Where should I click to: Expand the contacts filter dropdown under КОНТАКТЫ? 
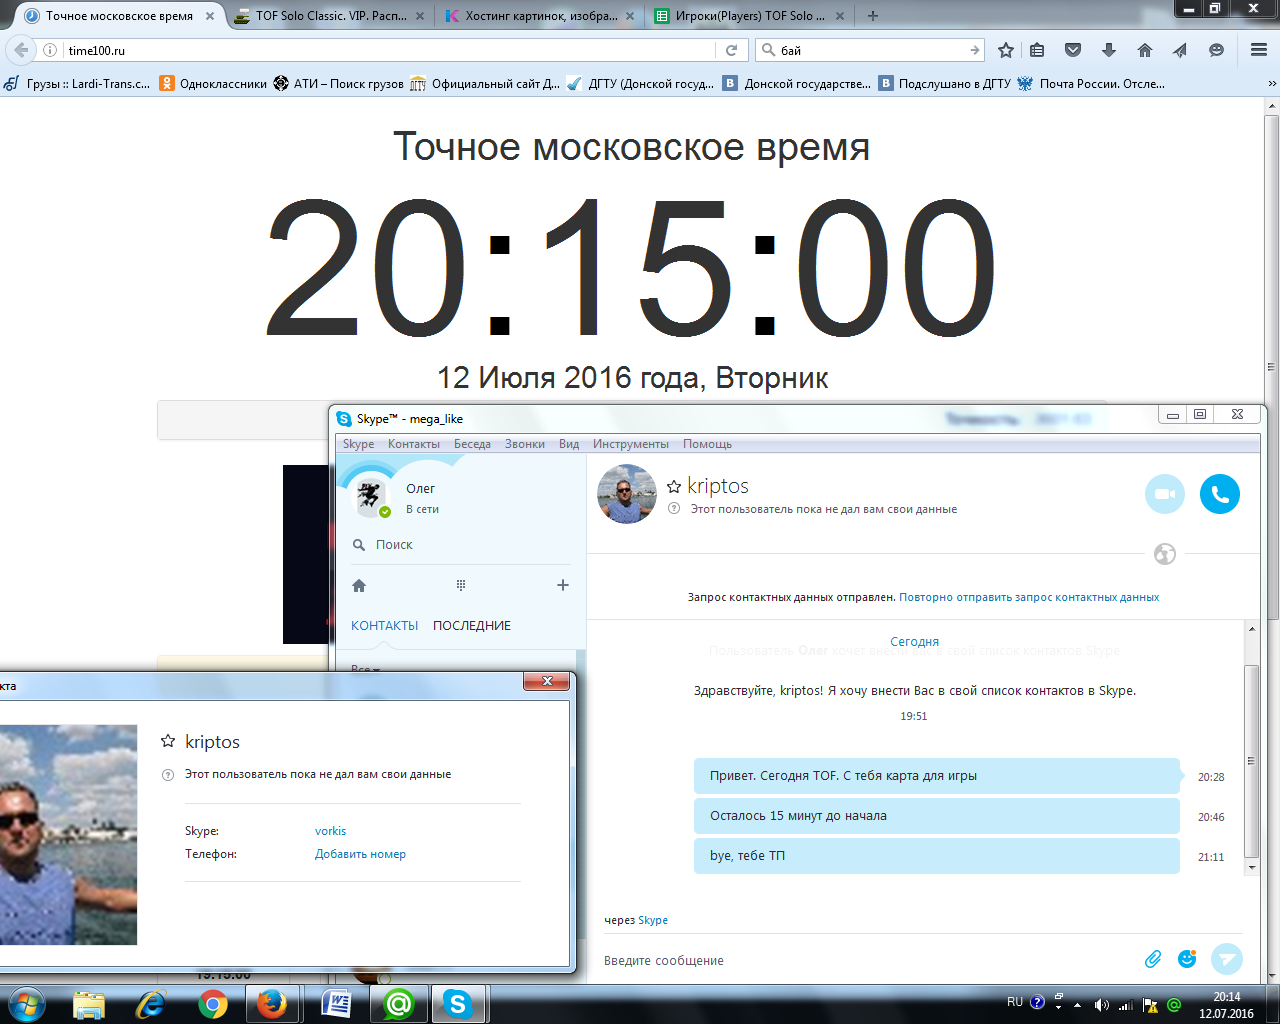(x=366, y=669)
